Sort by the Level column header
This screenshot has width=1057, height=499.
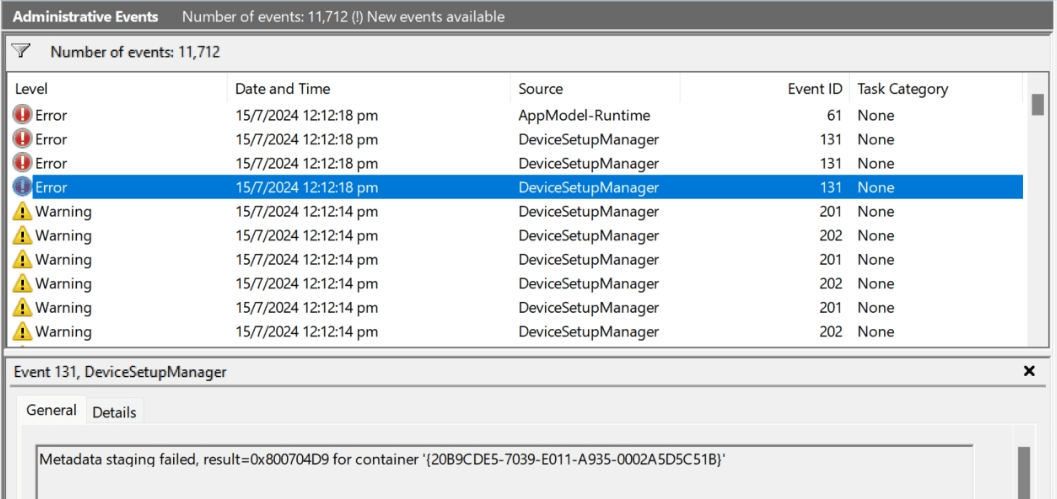[119, 89]
